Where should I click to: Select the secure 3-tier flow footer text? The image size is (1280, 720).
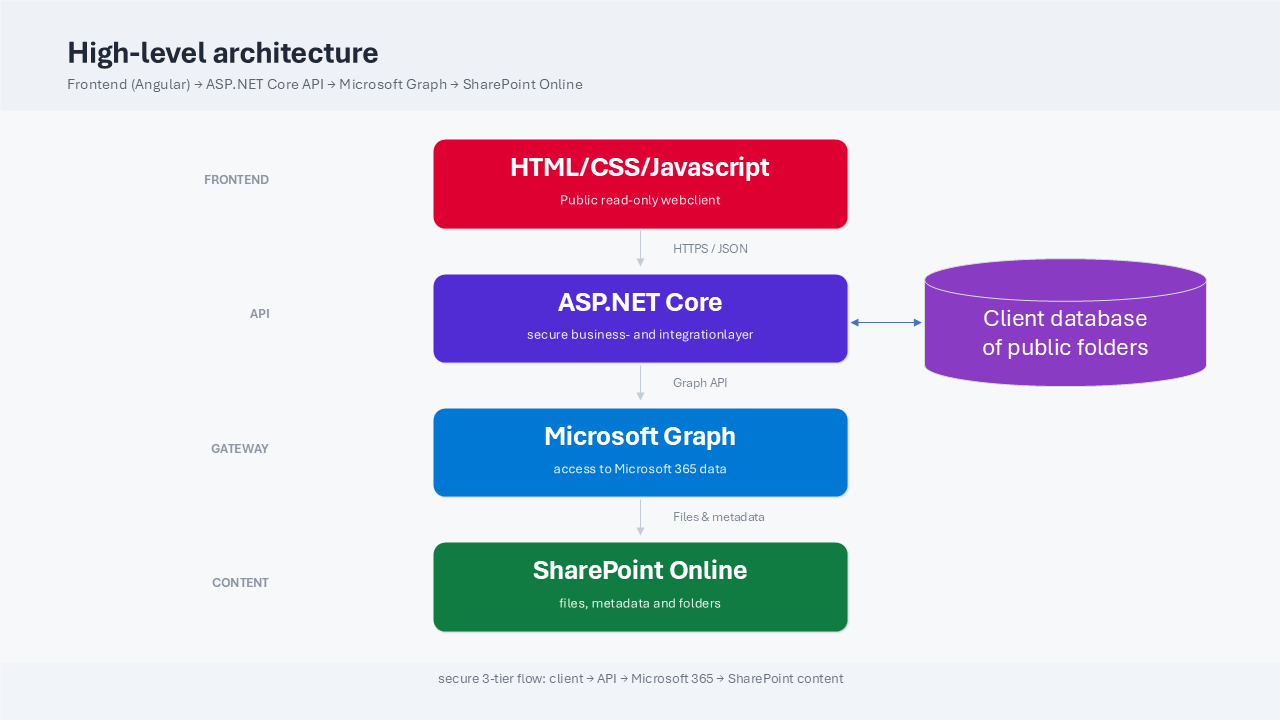click(640, 679)
